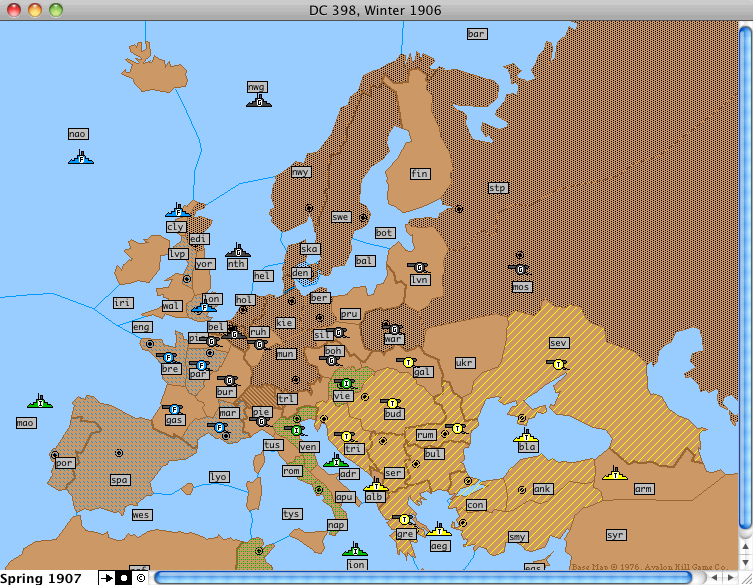Click the 'stp' province label

pos(497,188)
